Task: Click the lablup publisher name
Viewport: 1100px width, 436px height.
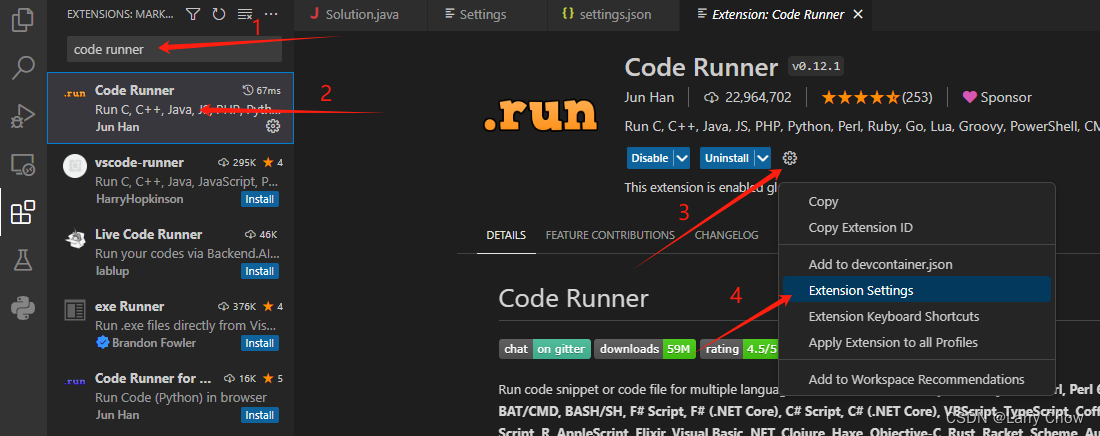Action: tap(112, 271)
